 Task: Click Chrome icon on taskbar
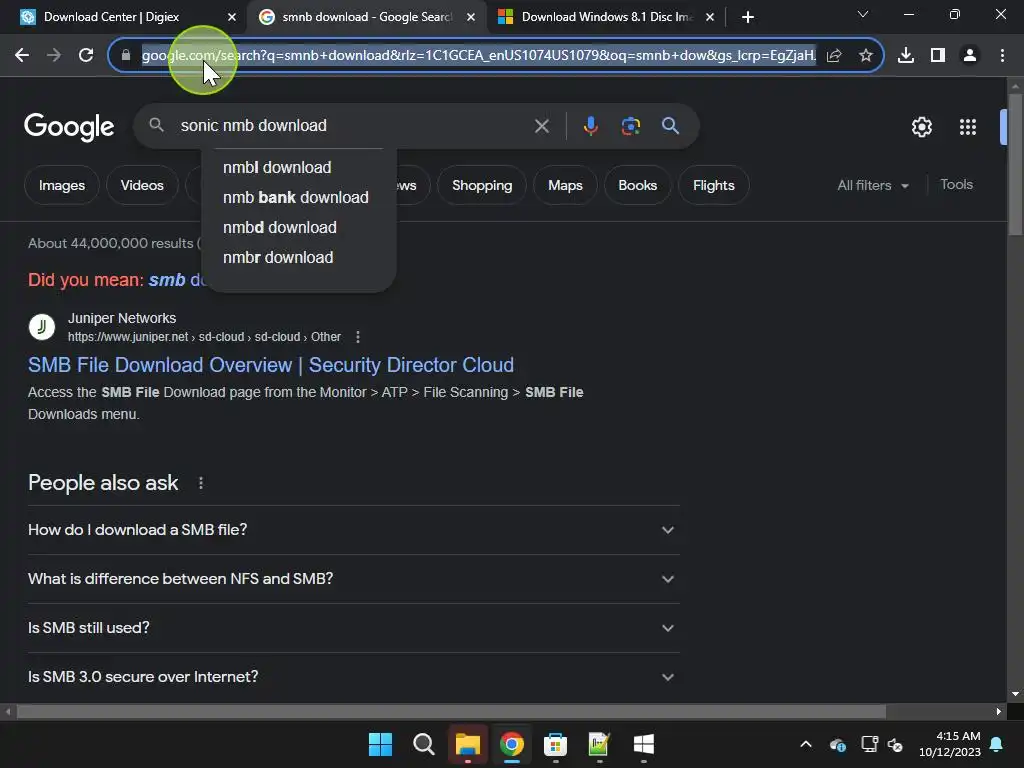tap(511, 744)
